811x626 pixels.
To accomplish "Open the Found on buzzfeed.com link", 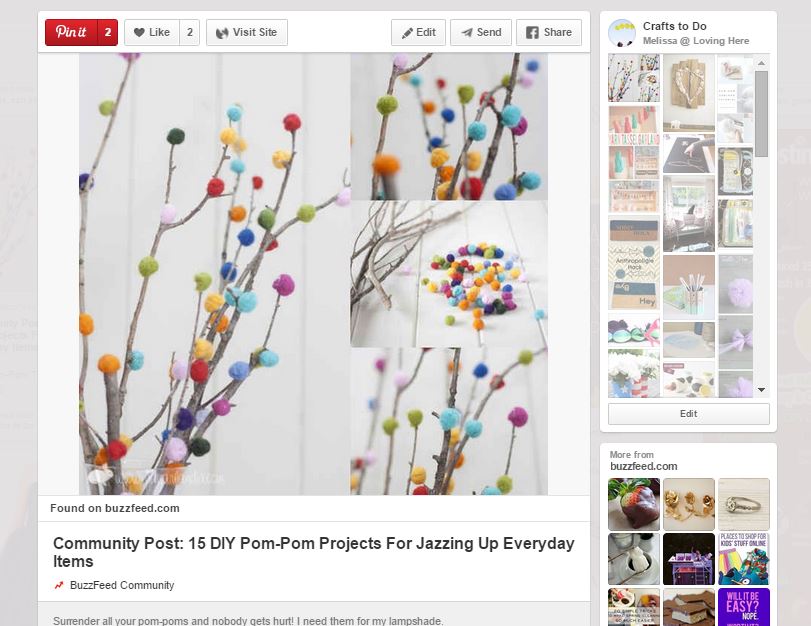I will coord(115,508).
